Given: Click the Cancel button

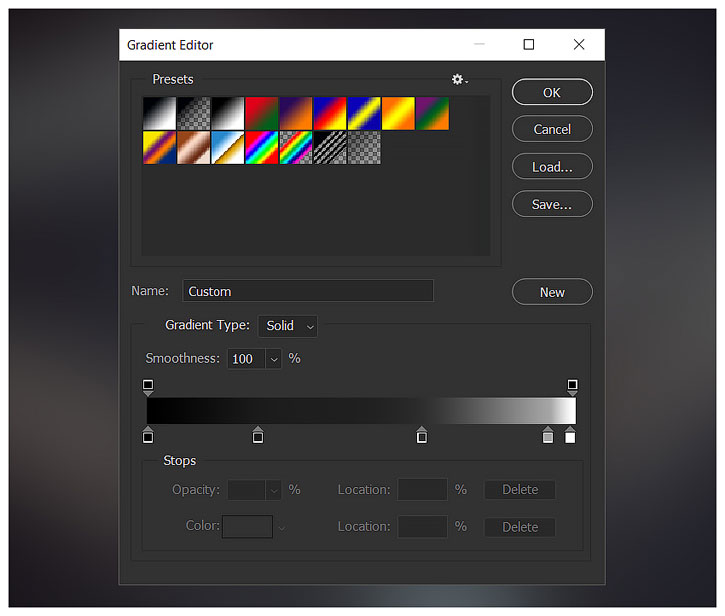Looking at the screenshot, I should pos(552,129).
